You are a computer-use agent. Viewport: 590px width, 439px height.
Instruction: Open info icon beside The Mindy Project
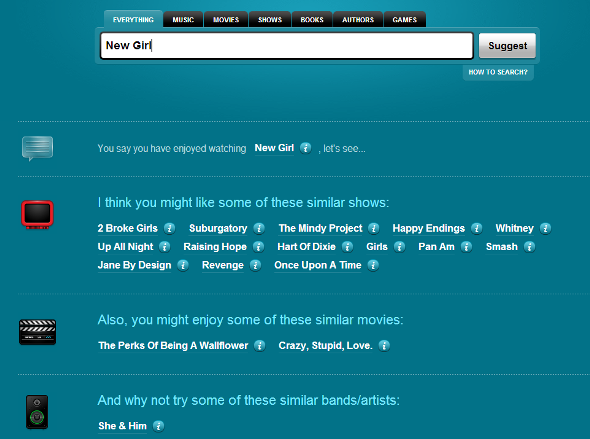(x=374, y=228)
